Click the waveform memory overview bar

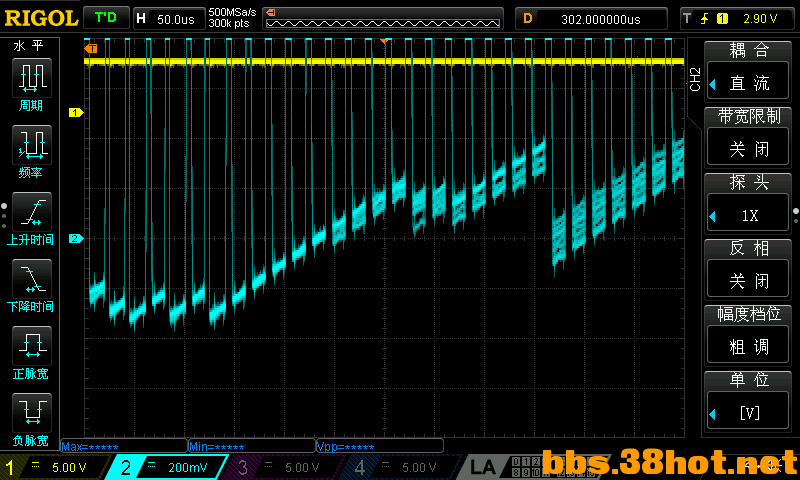coord(383,19)
